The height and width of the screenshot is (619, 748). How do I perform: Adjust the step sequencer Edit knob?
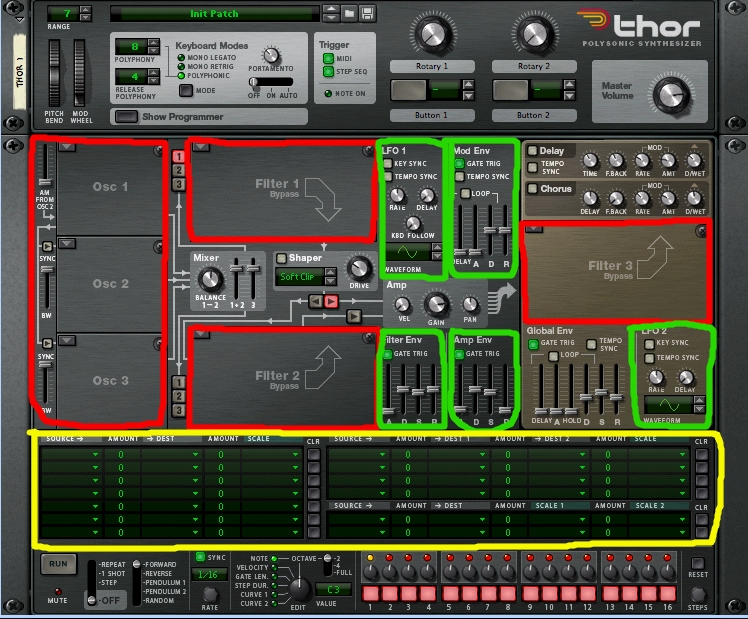coord(300,589)
